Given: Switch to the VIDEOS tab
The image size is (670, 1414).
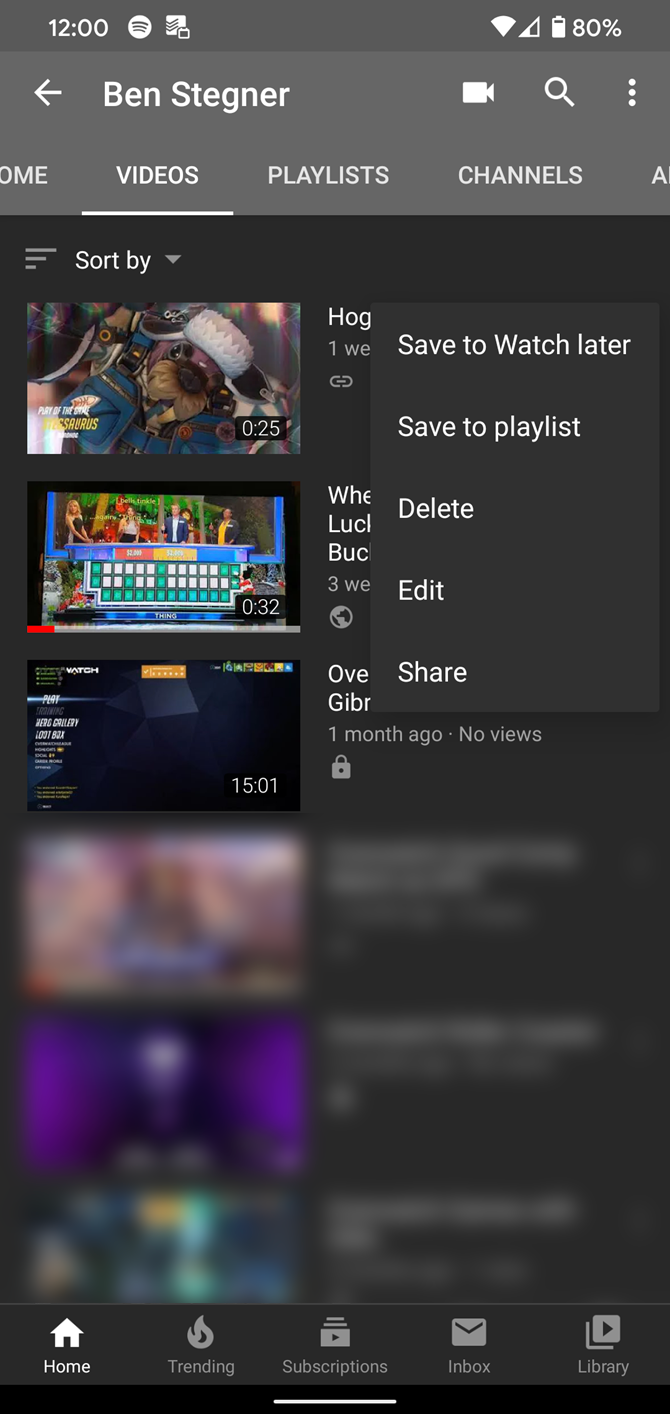Looking at the screenshot, I should (157, 175).
